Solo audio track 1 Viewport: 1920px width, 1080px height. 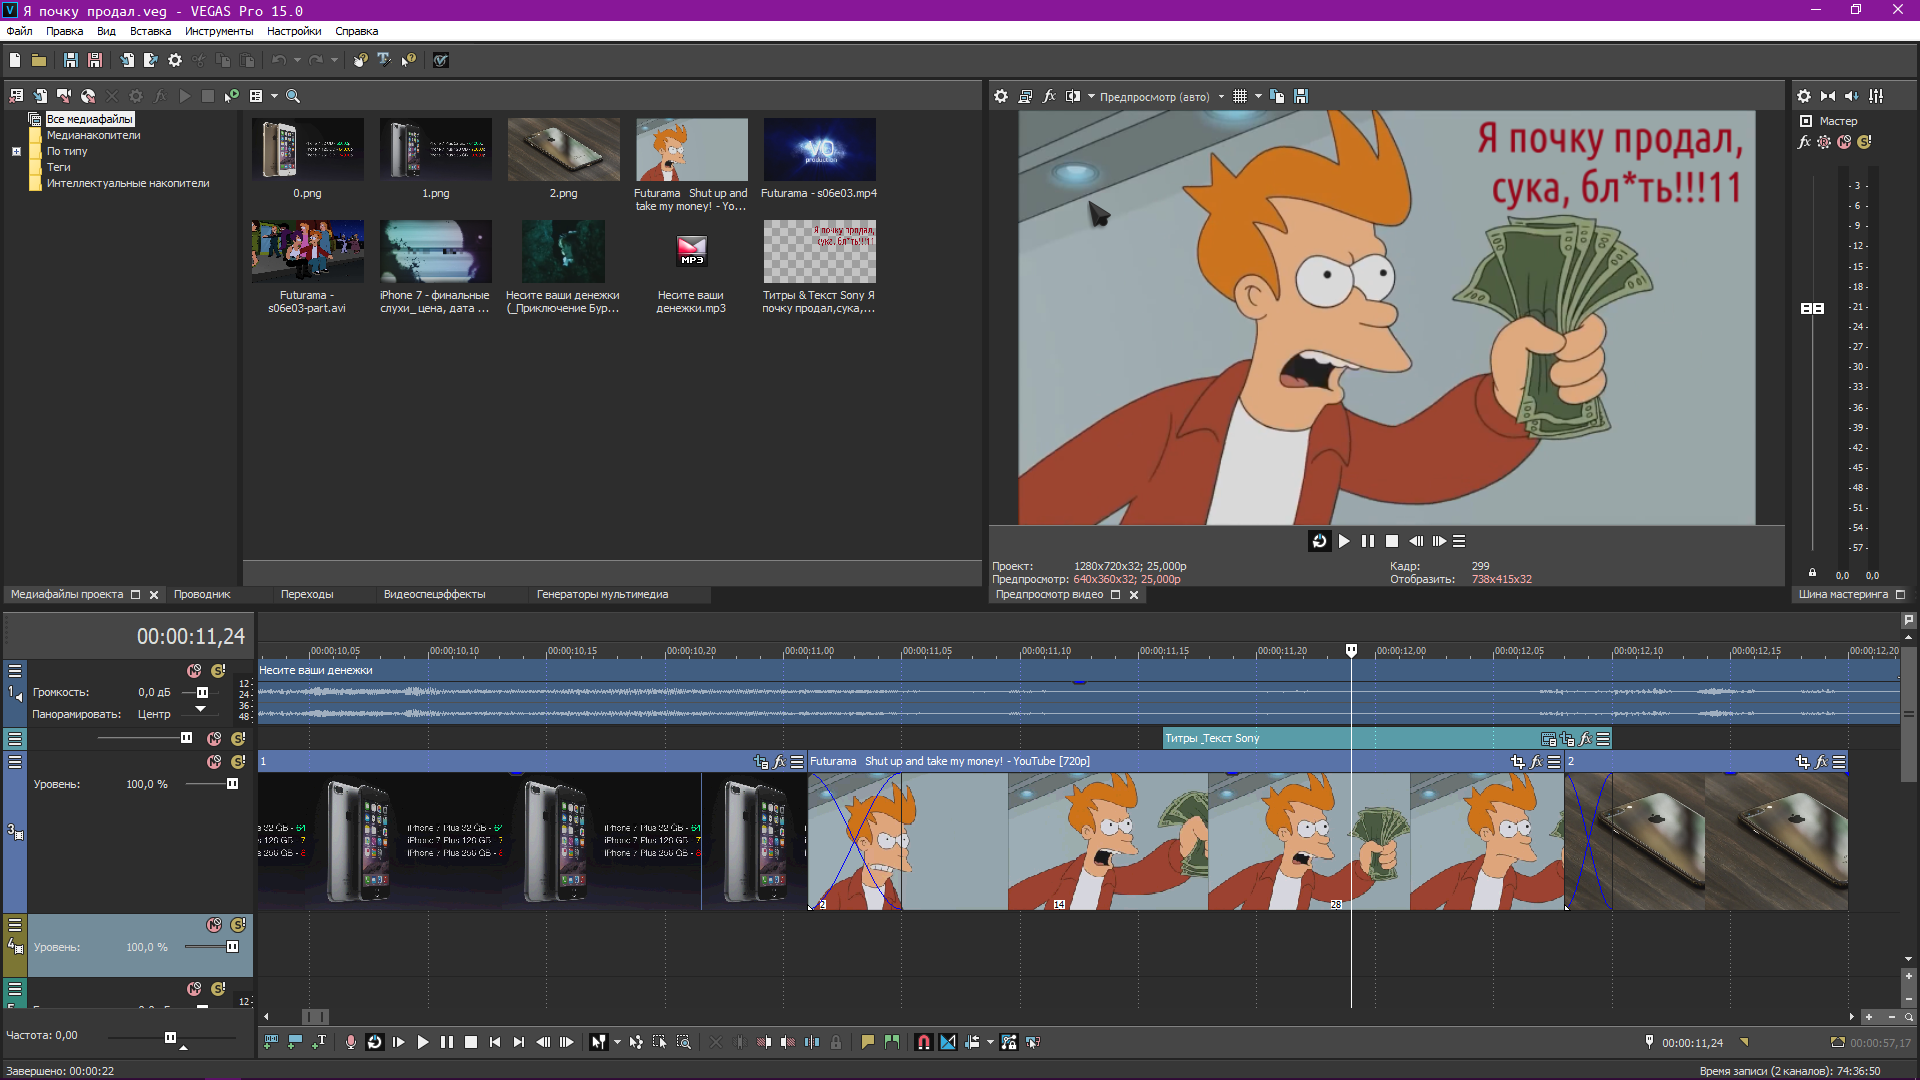click(218, 671)
